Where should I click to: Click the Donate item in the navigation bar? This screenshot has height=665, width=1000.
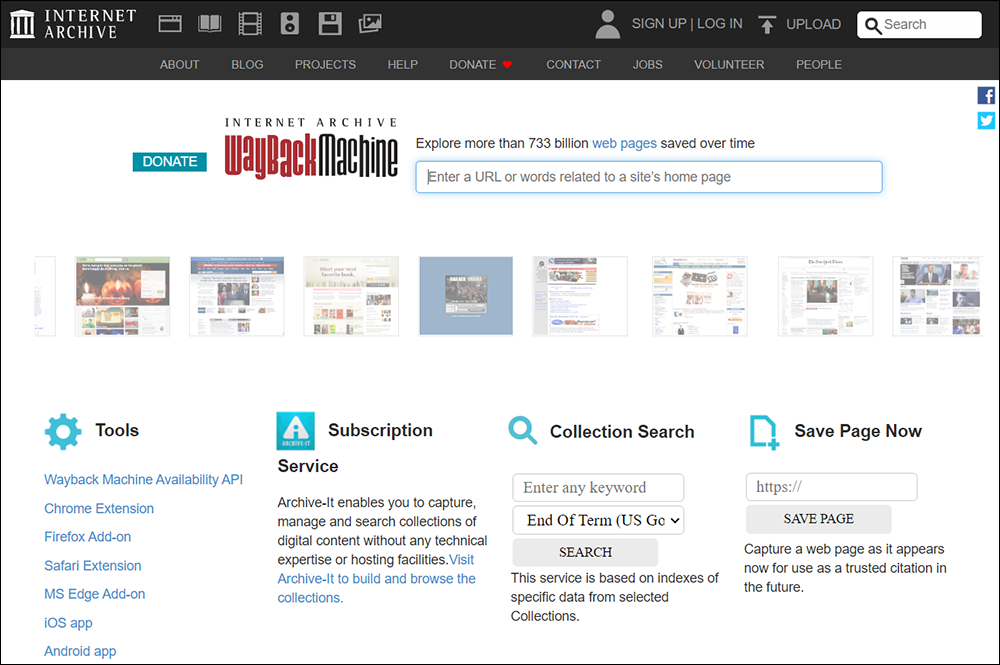pyautogui.click(x=473, y=64)
